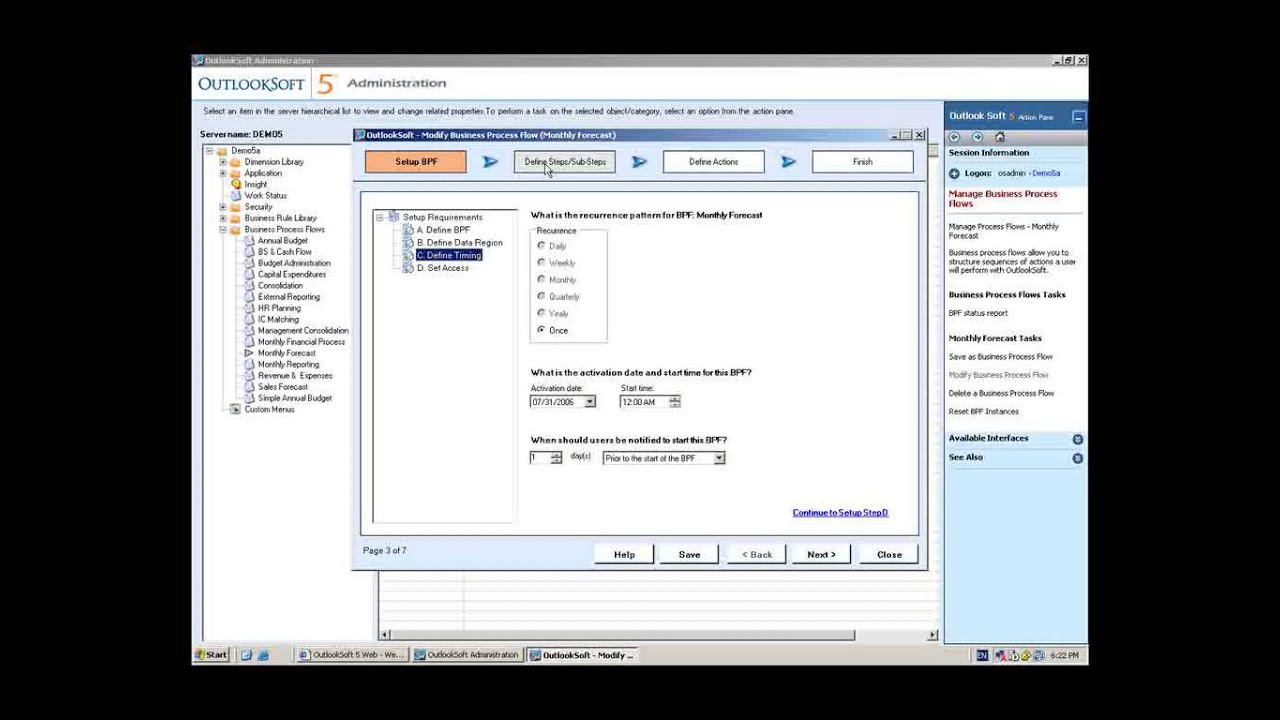Select the Daily recurrence option
Screen dimensions: 1280x720
(552, 246)
